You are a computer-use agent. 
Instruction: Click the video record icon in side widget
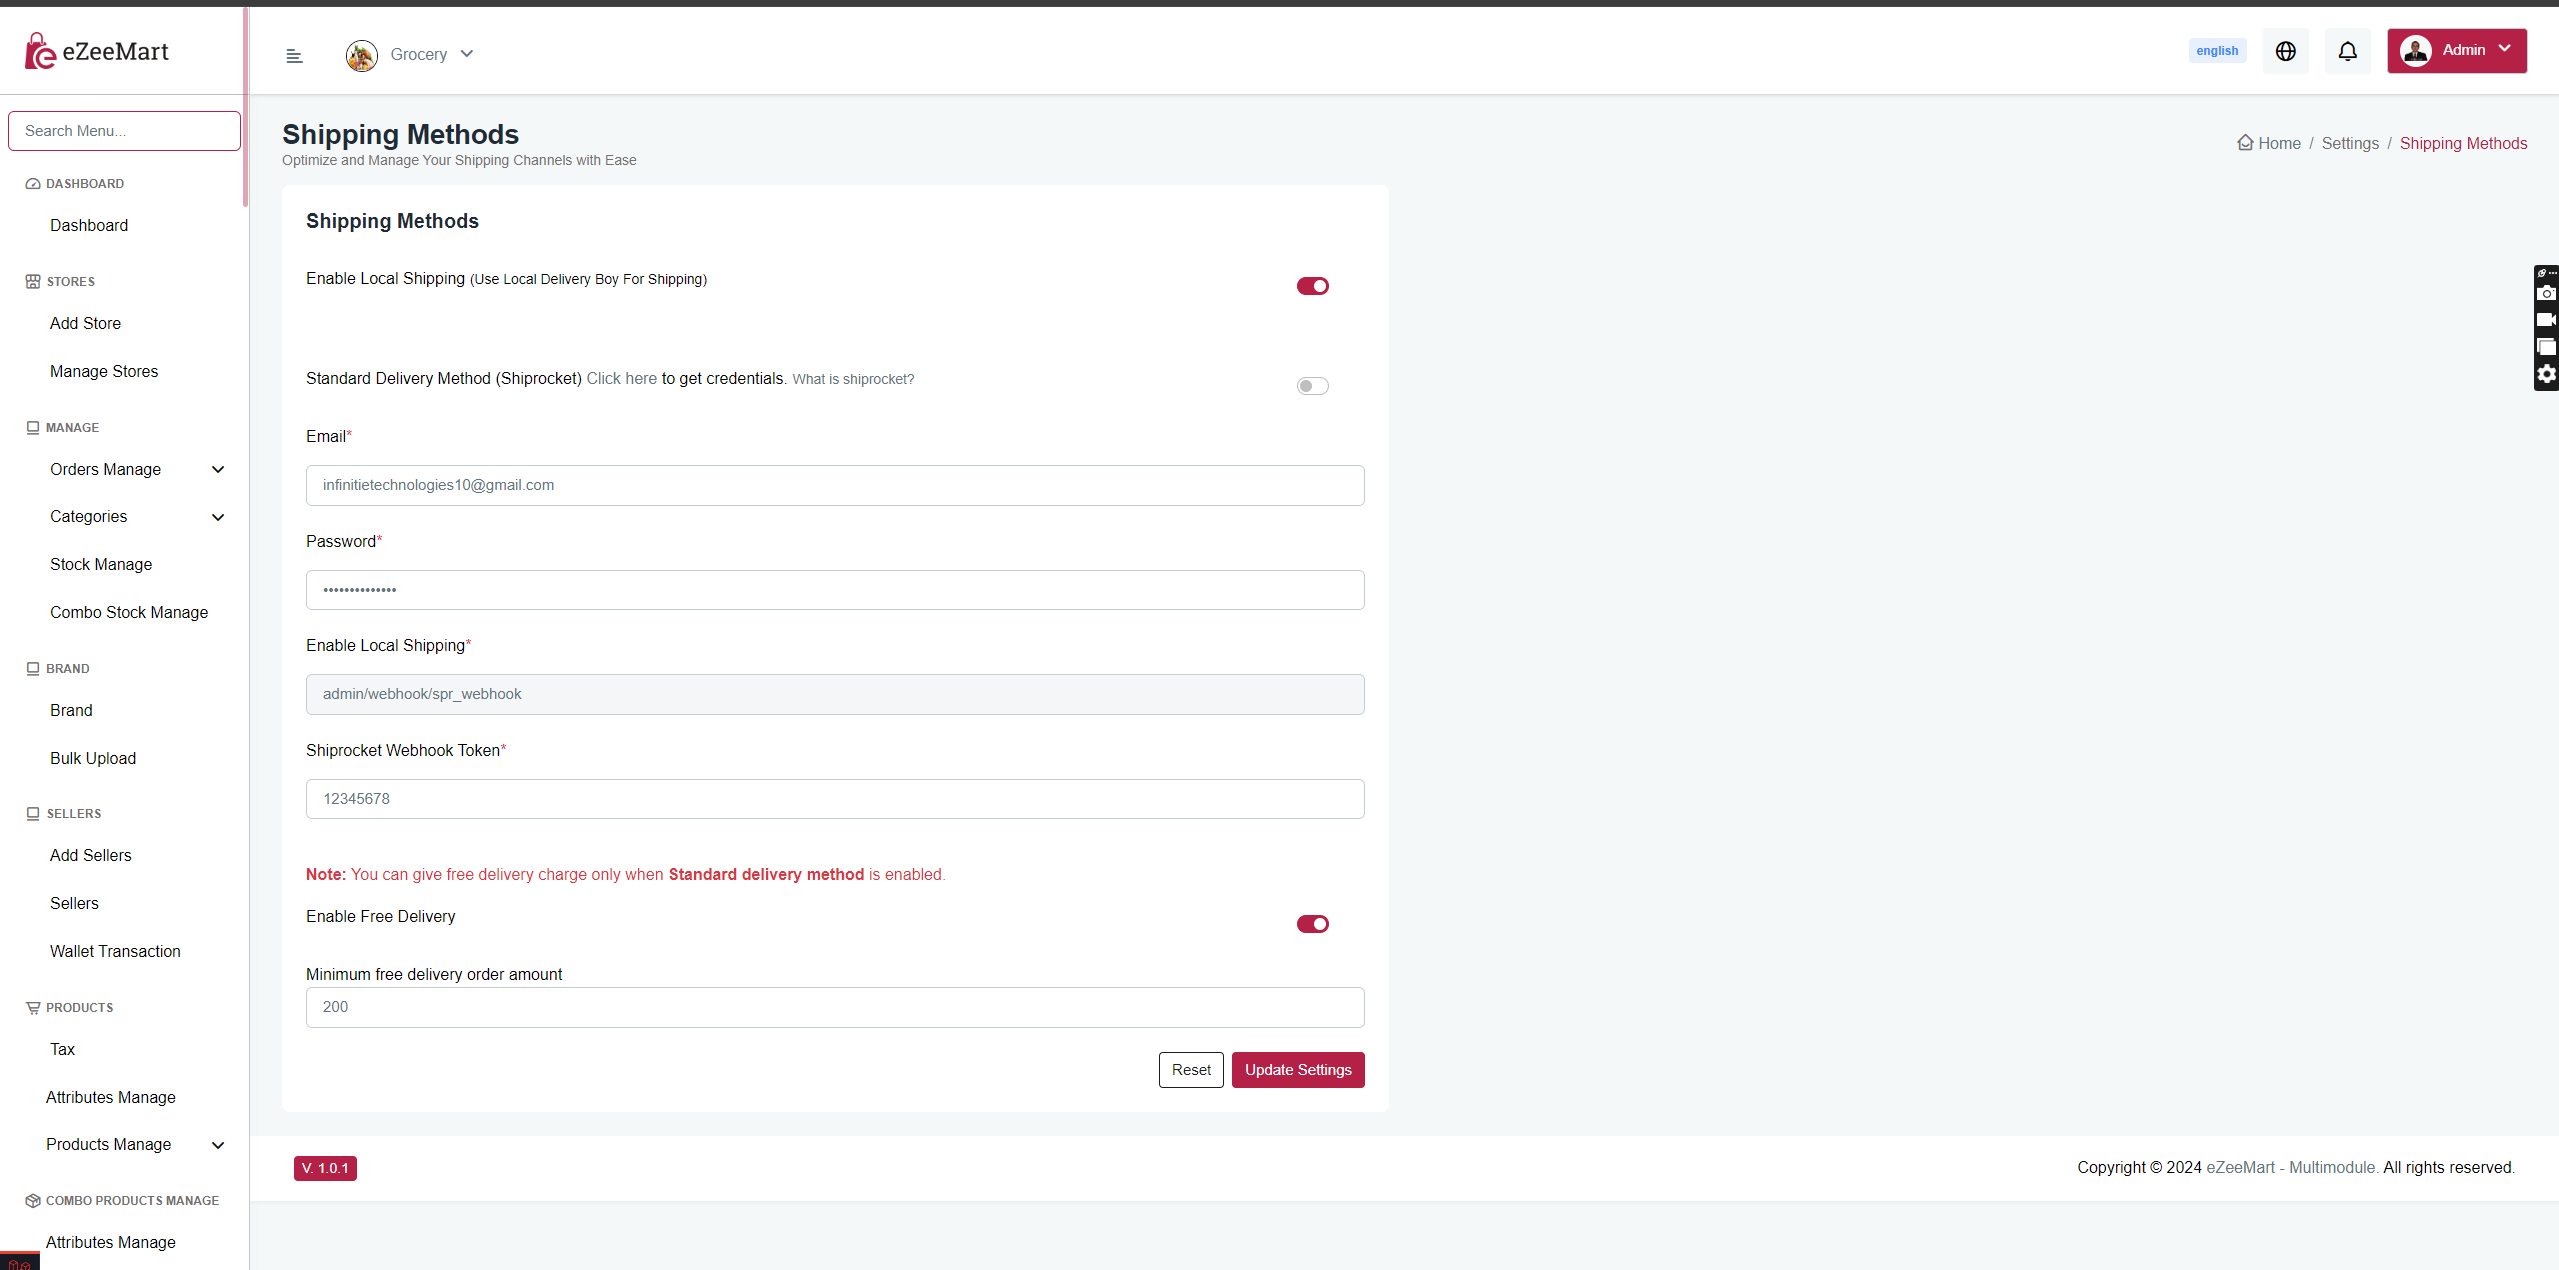point(2546,320)
